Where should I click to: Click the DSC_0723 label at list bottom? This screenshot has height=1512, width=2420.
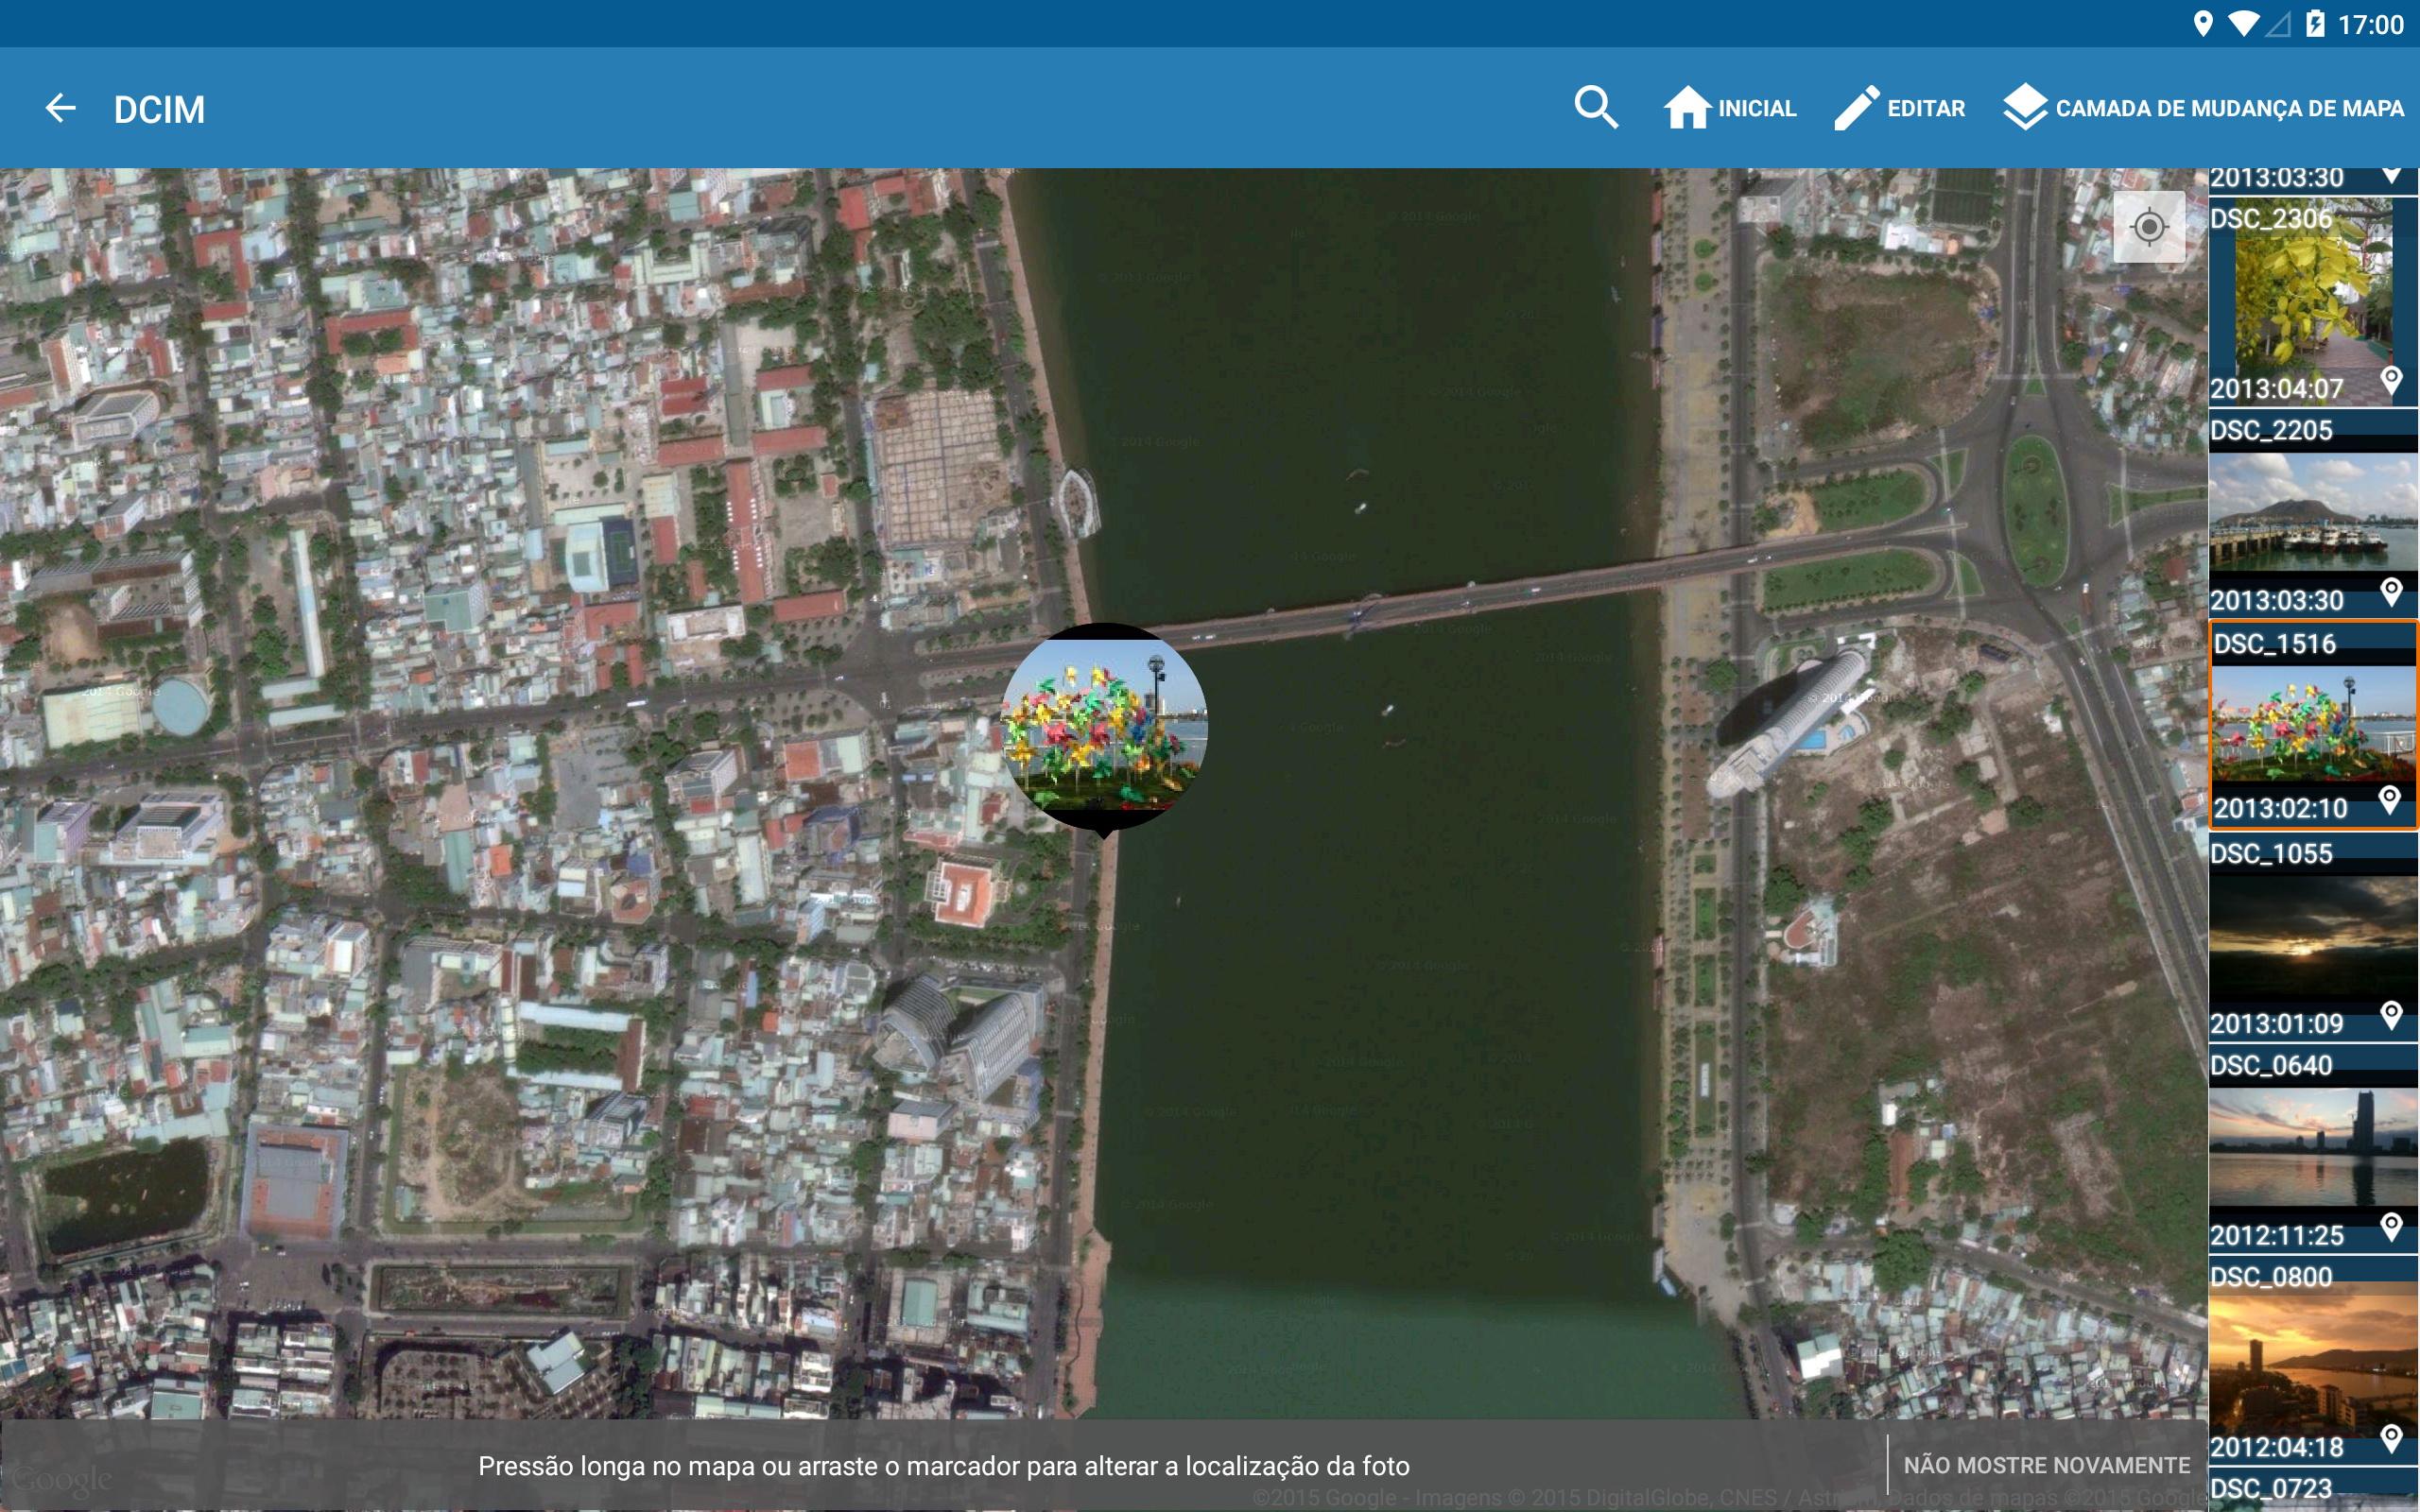pos(2271,1489)
